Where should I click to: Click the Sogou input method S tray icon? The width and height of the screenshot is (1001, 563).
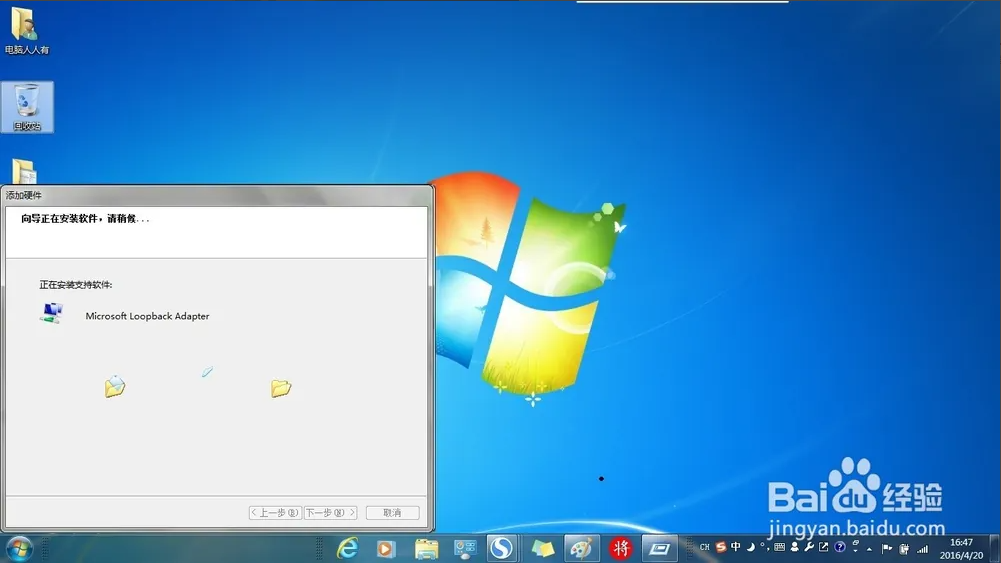click(x=721, y=547)
